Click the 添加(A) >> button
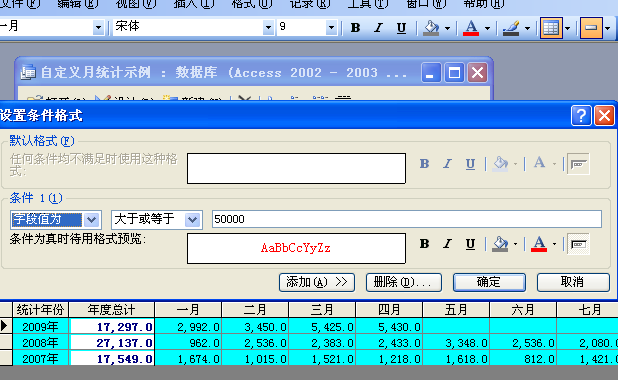 point(317,282)
